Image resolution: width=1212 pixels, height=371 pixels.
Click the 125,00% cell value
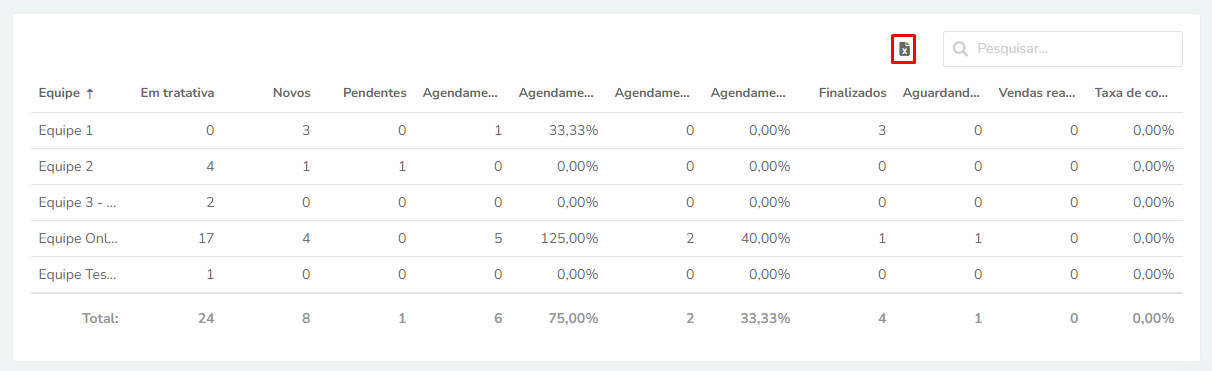(x=570, y=238)
